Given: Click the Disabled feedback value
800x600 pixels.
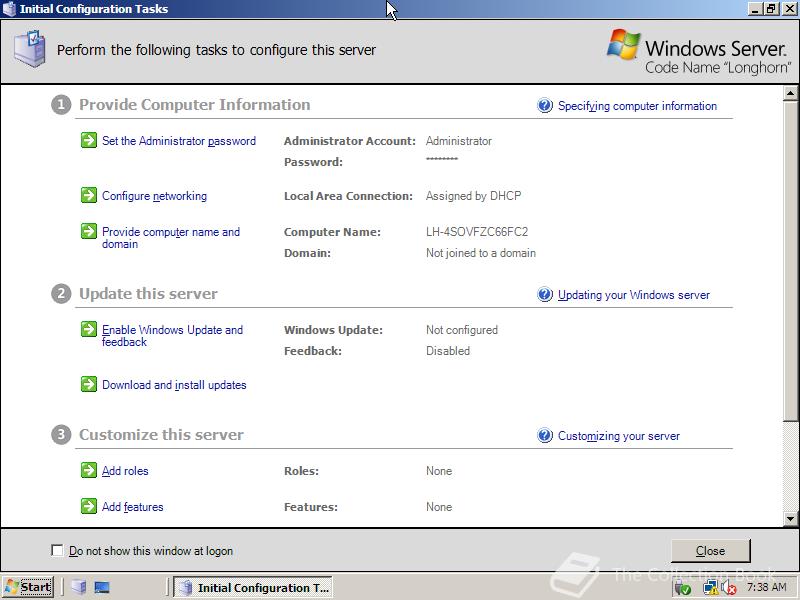Looking at the screenshot, I should click(448, 351).
